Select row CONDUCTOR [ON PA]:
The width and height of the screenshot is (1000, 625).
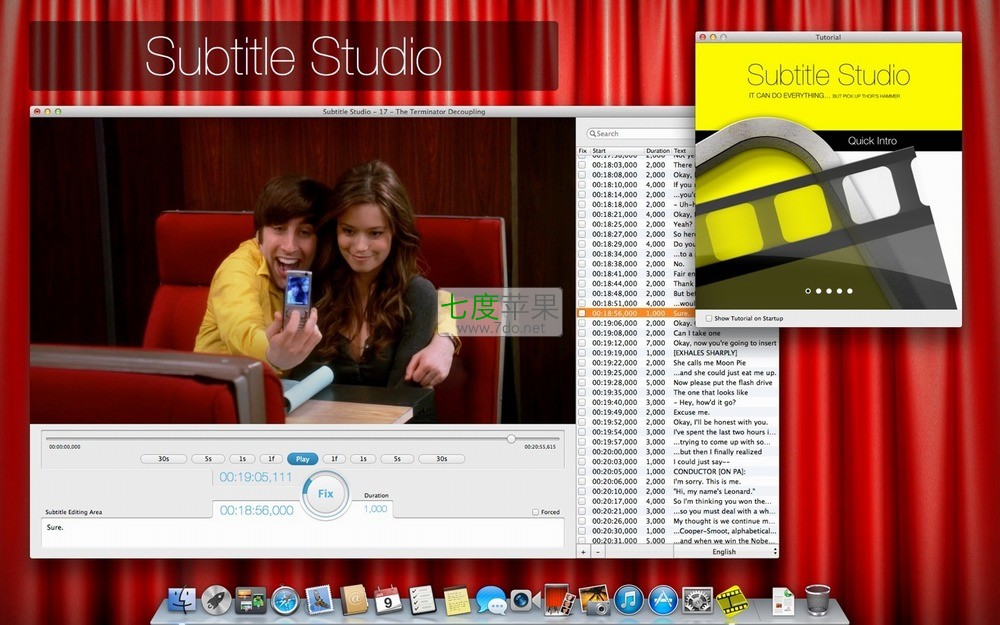click(677, 471)
